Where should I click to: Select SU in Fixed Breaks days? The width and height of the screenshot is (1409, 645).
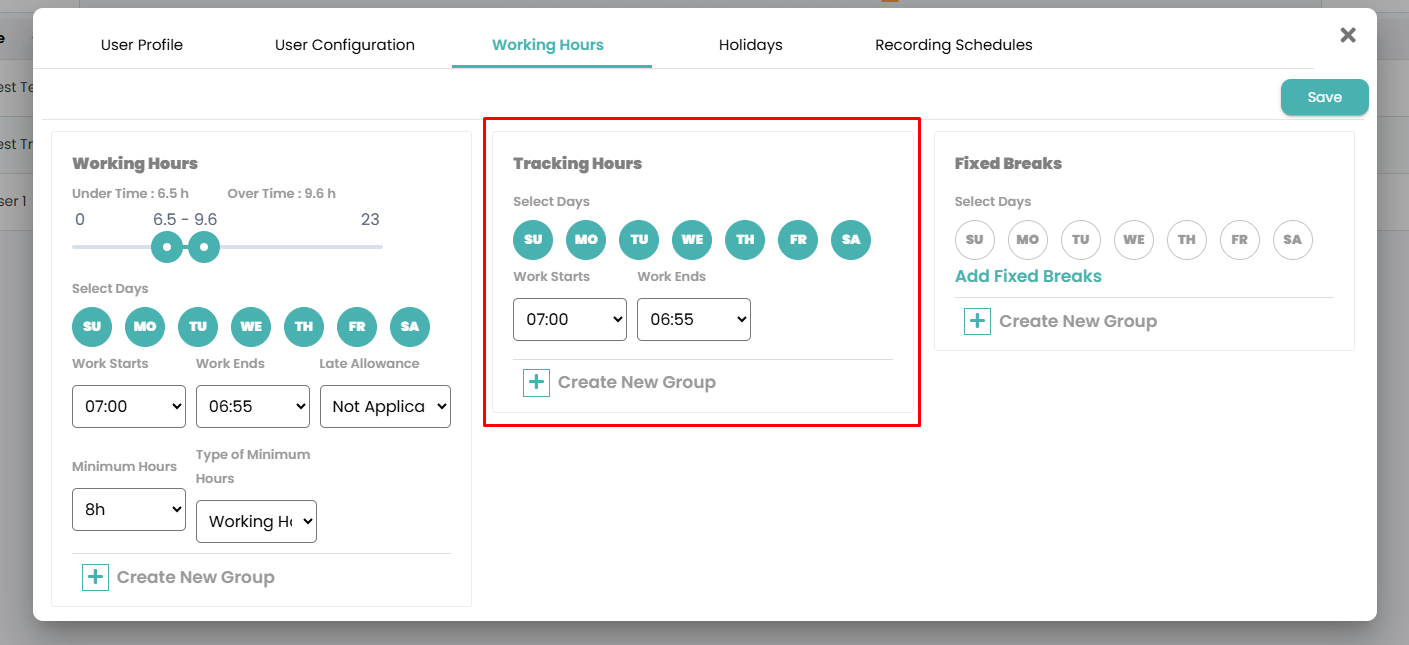[975, 240]
